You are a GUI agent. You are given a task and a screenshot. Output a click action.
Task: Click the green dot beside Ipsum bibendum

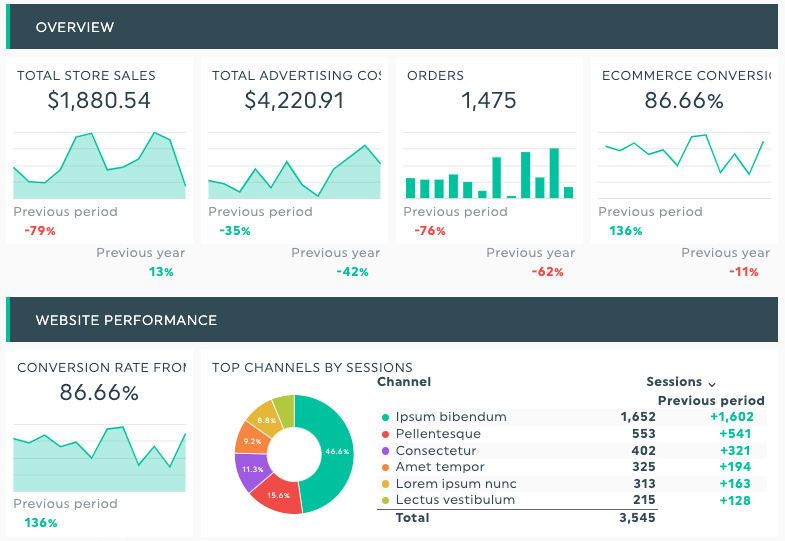coord(385,417)
